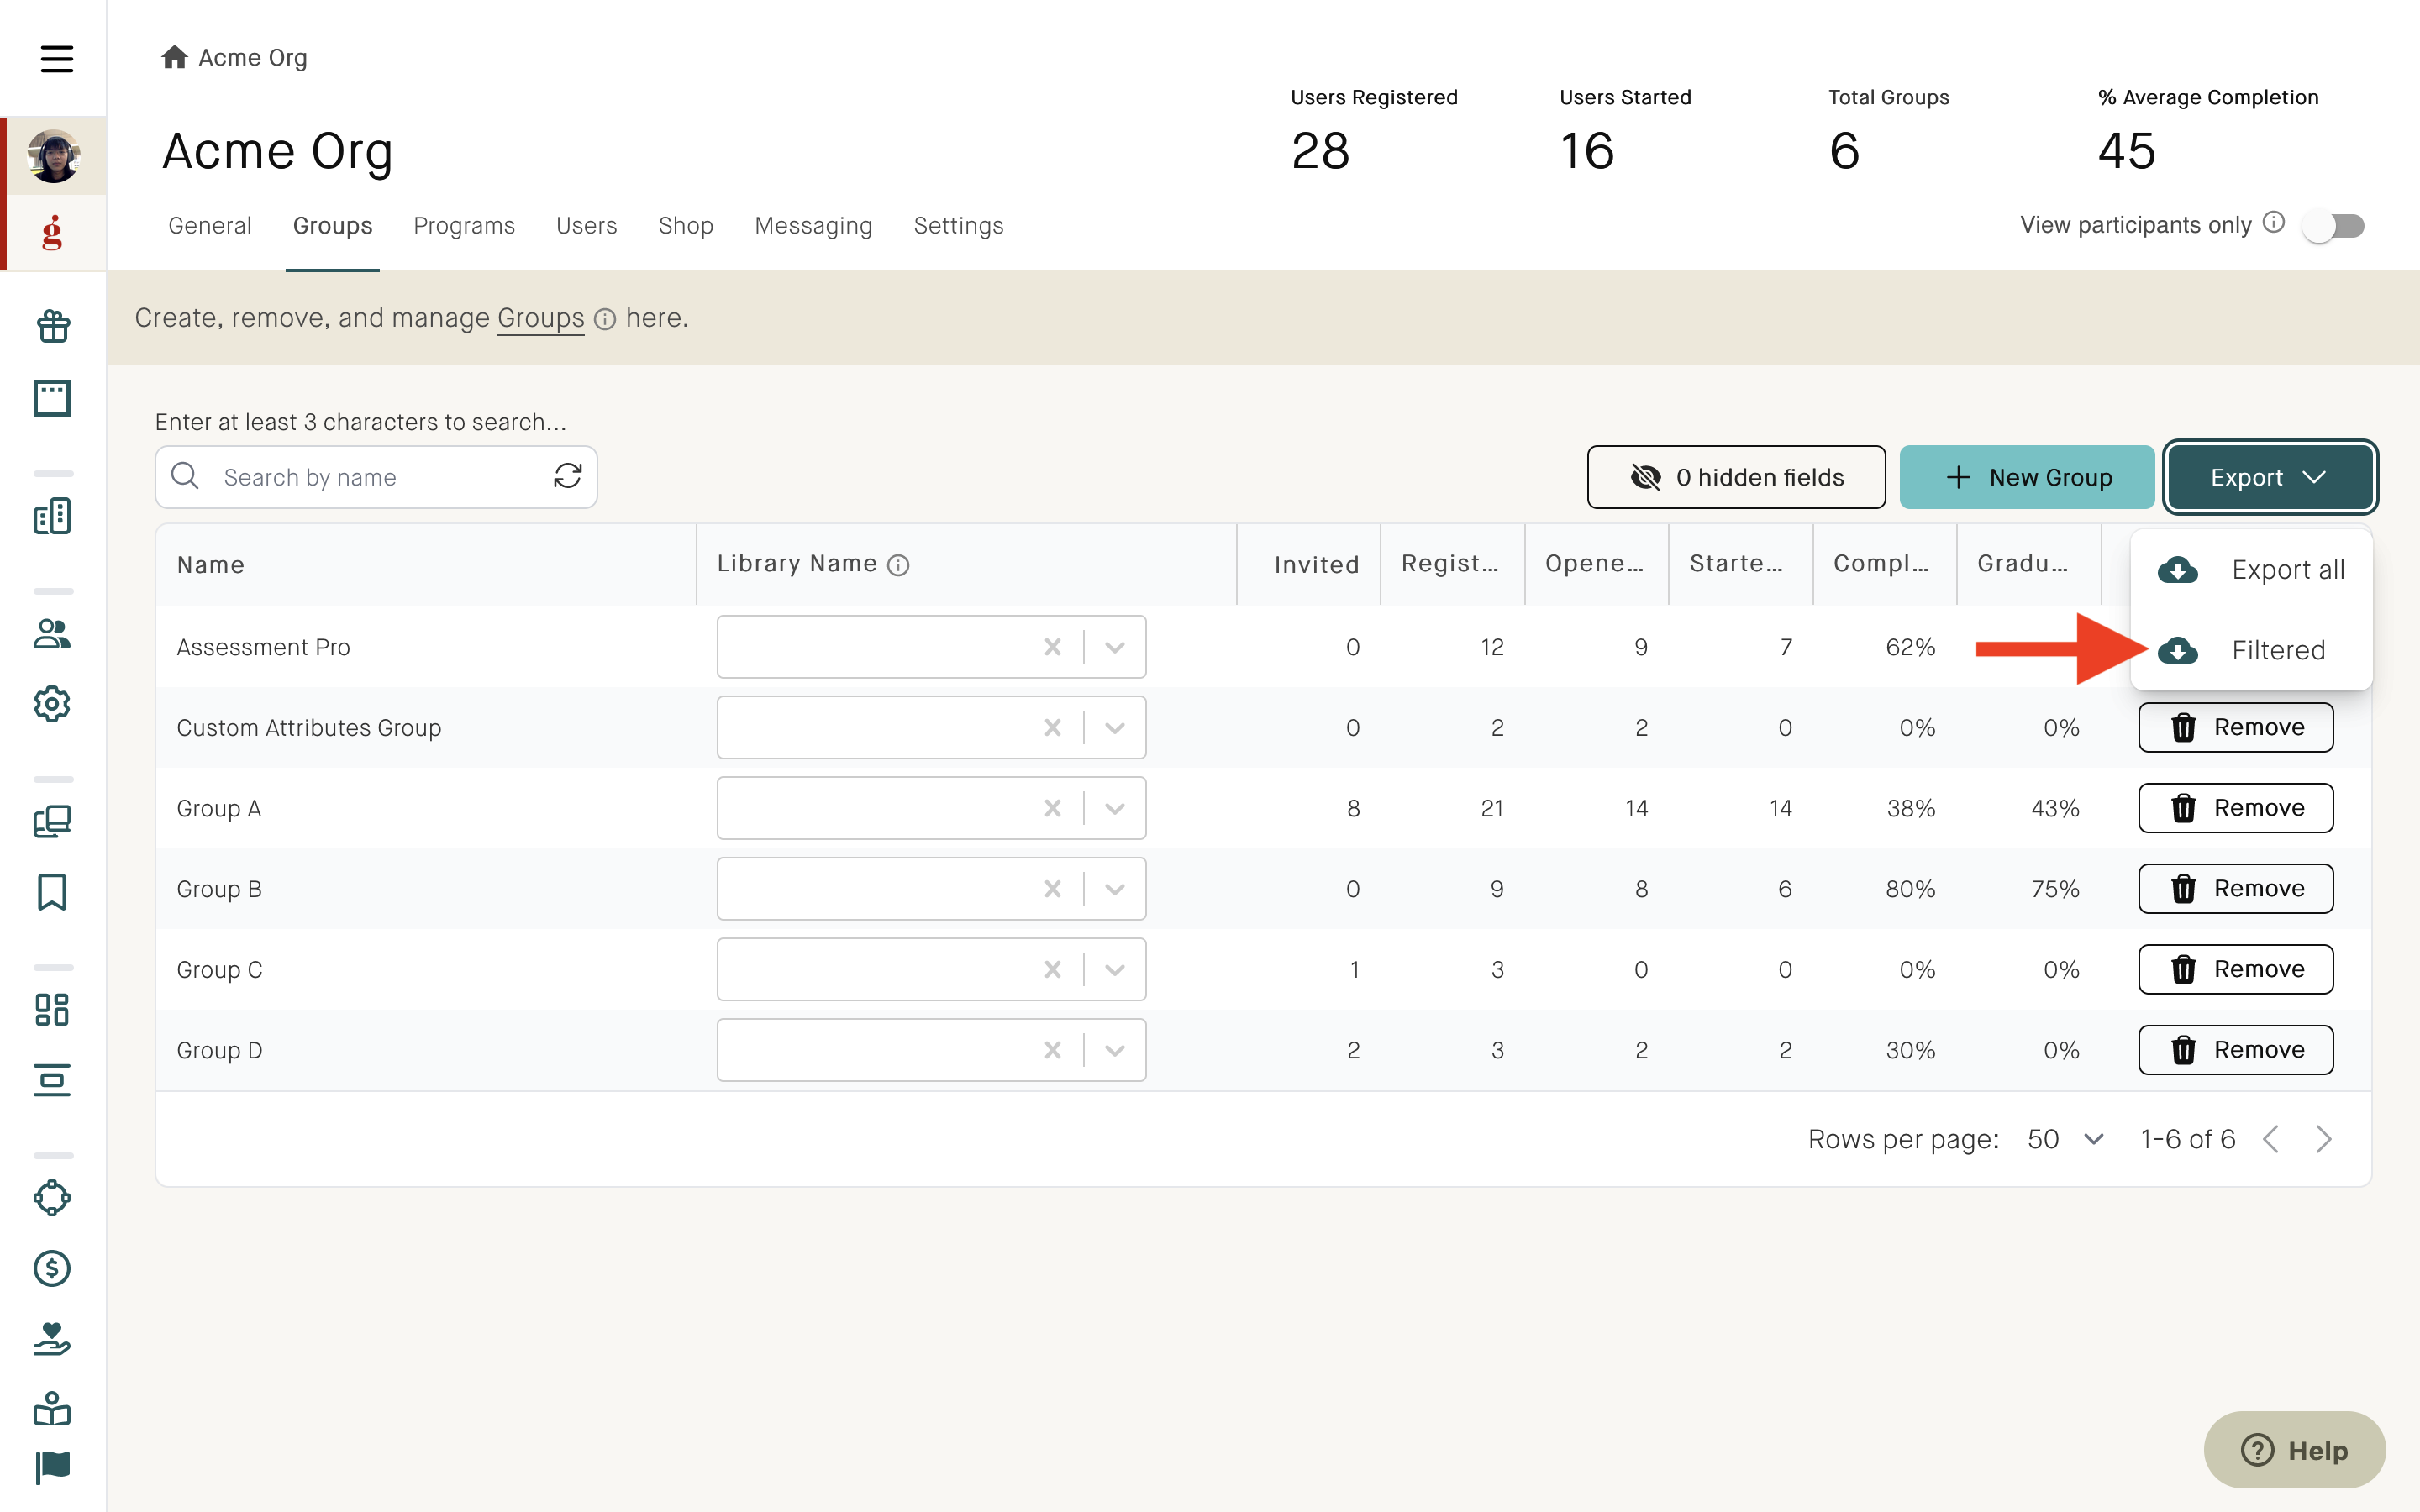The image size is (2420, 1512).
Task: Click the gear settings sidebar icon
Action: (53, 704)
